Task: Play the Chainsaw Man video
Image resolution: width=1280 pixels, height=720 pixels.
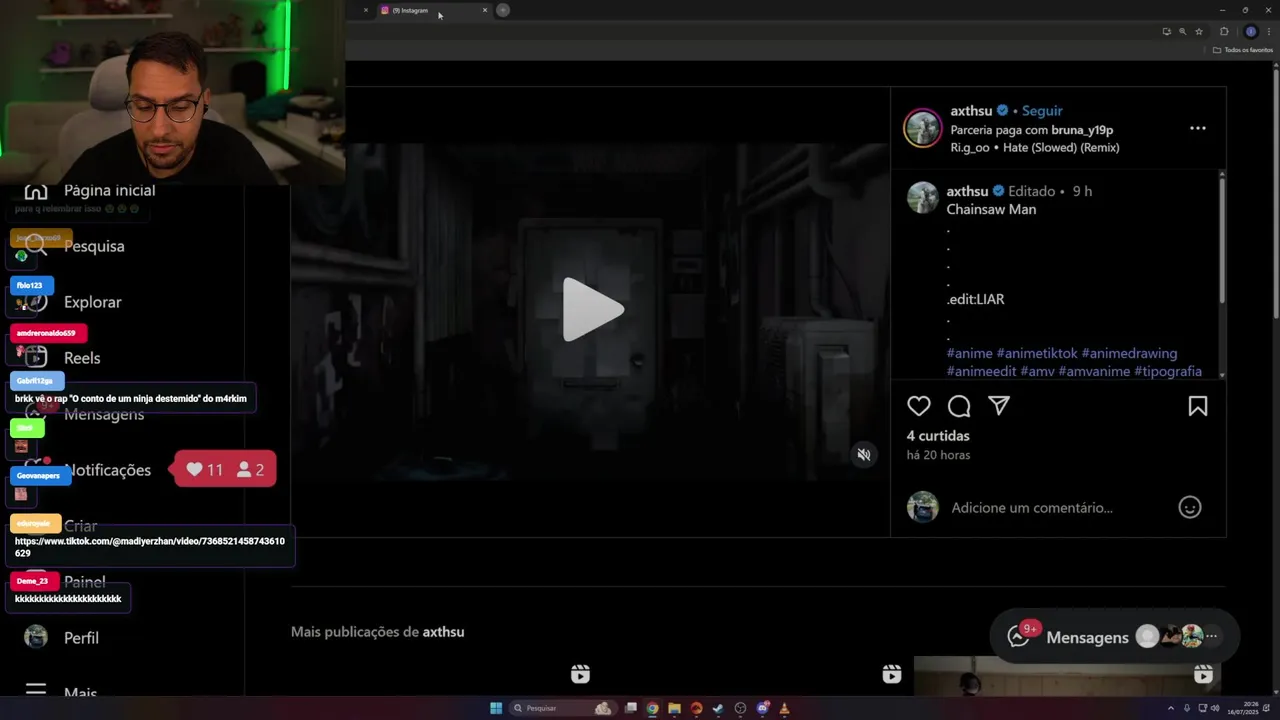Action: [593, 309]
